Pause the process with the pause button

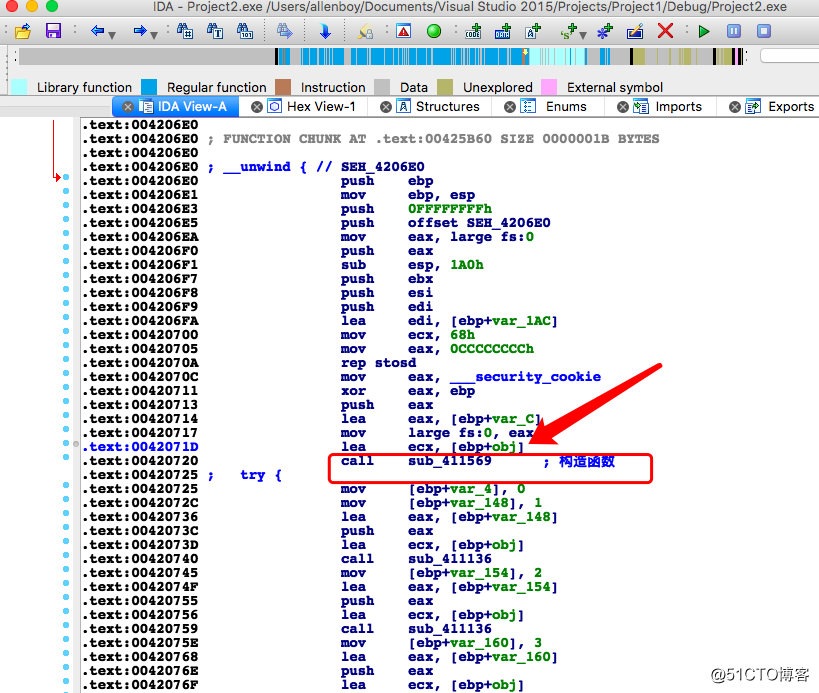point(734,31)
